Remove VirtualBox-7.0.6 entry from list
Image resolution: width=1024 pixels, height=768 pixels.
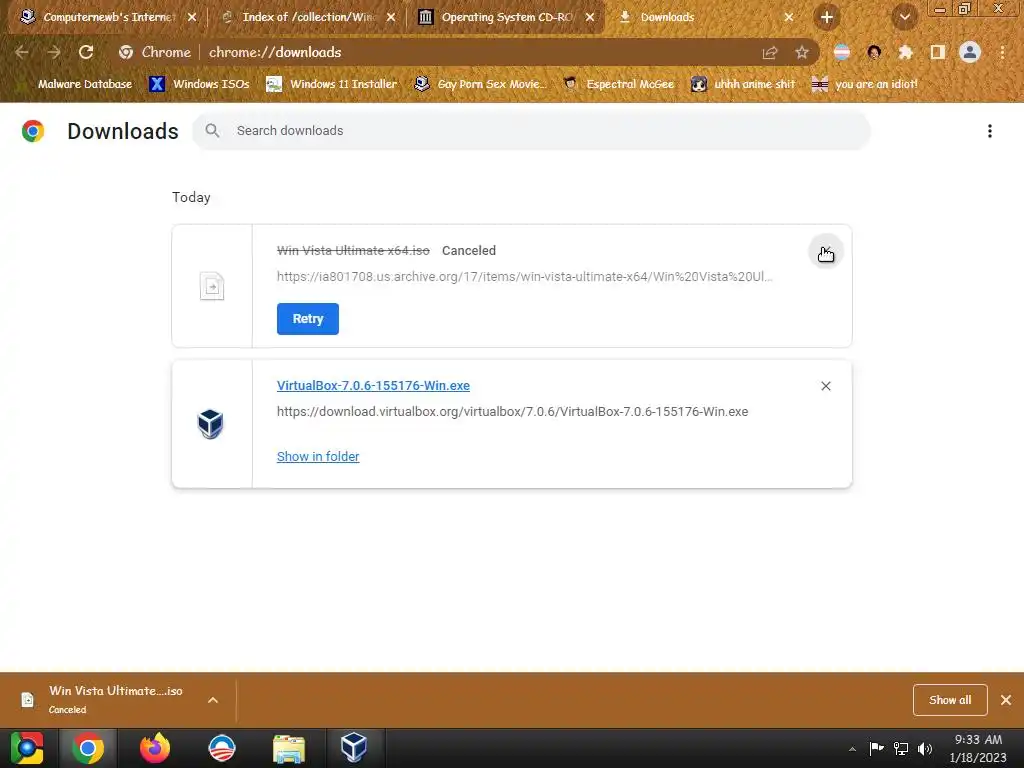coord(825,386)
